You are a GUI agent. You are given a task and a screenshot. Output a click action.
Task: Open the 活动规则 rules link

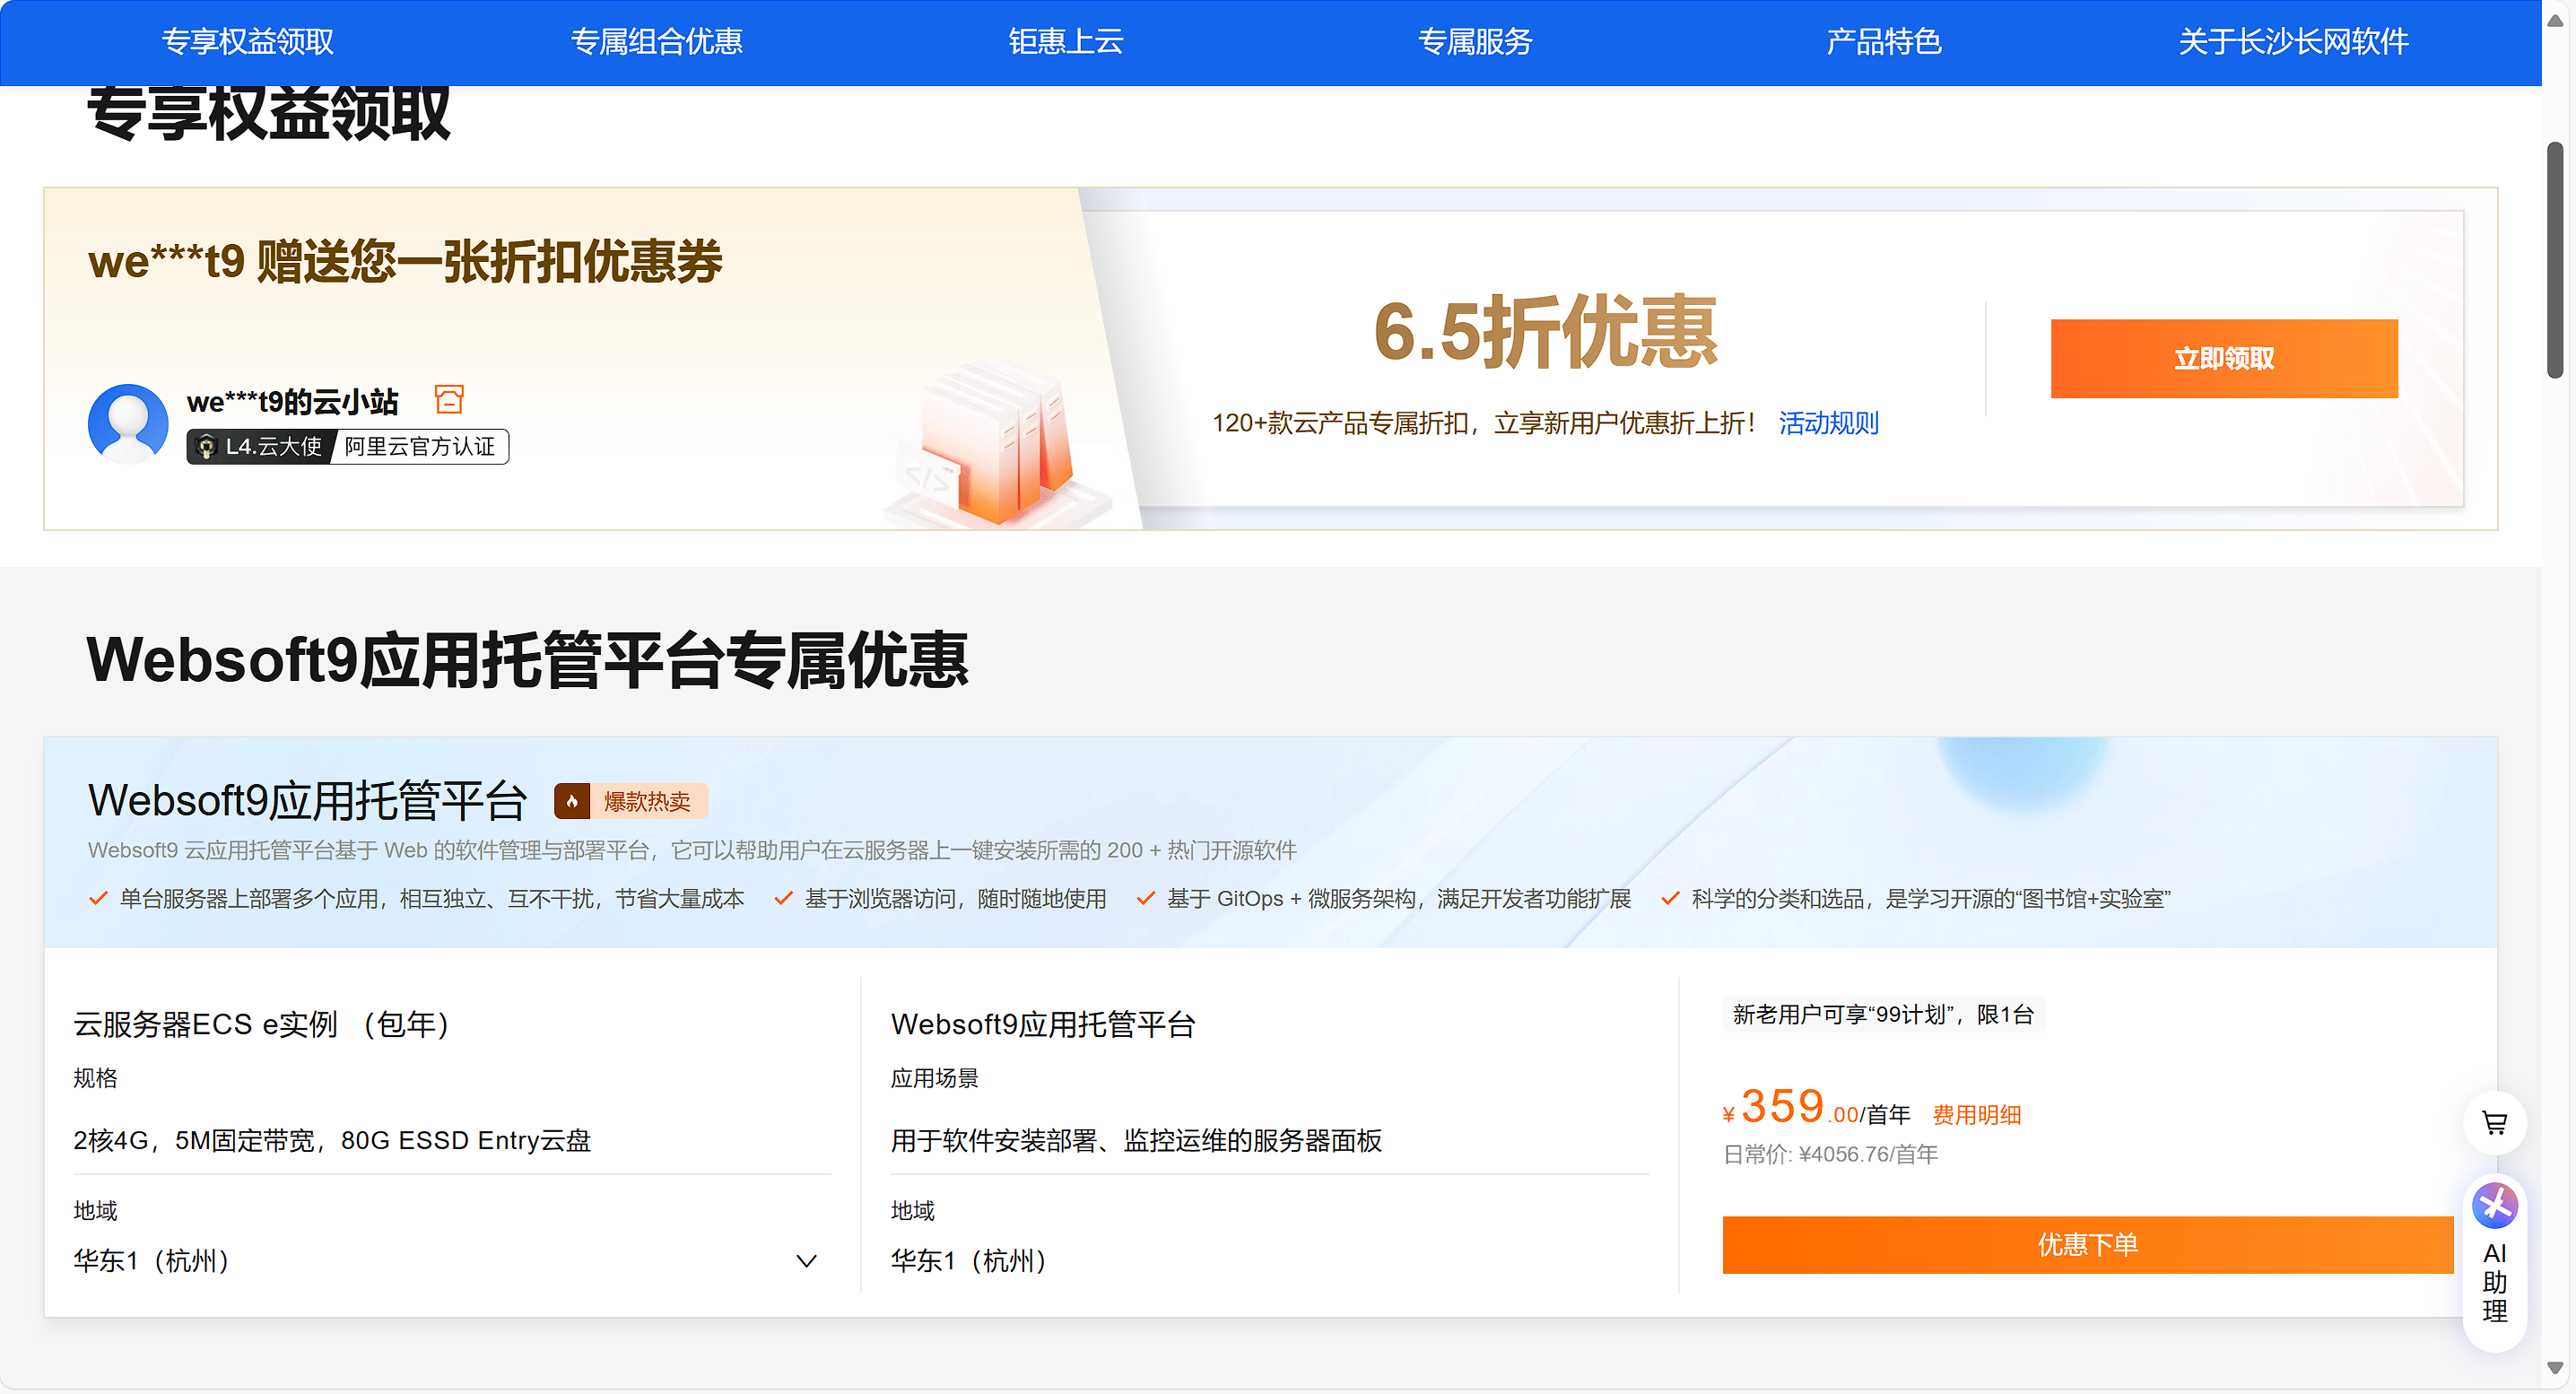[x=1828, y=423]
